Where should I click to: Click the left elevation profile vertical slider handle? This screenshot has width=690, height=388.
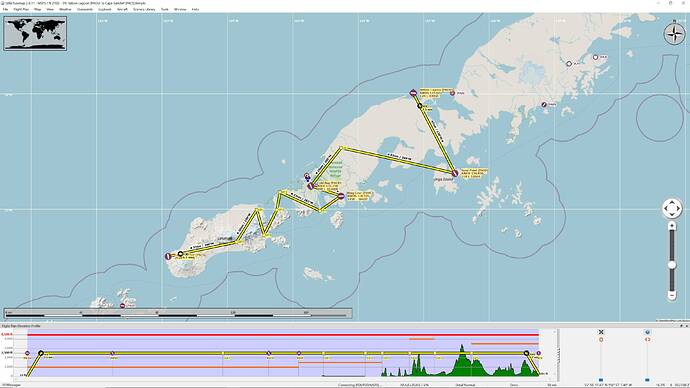[601, 380]
